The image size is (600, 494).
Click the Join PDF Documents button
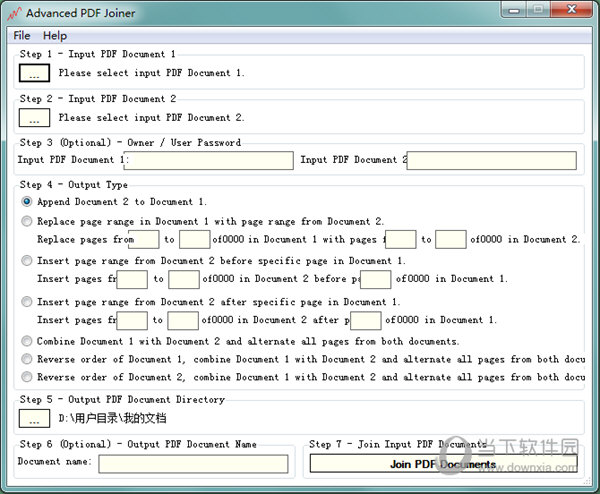pyautogui.click(x=443, y=464)
